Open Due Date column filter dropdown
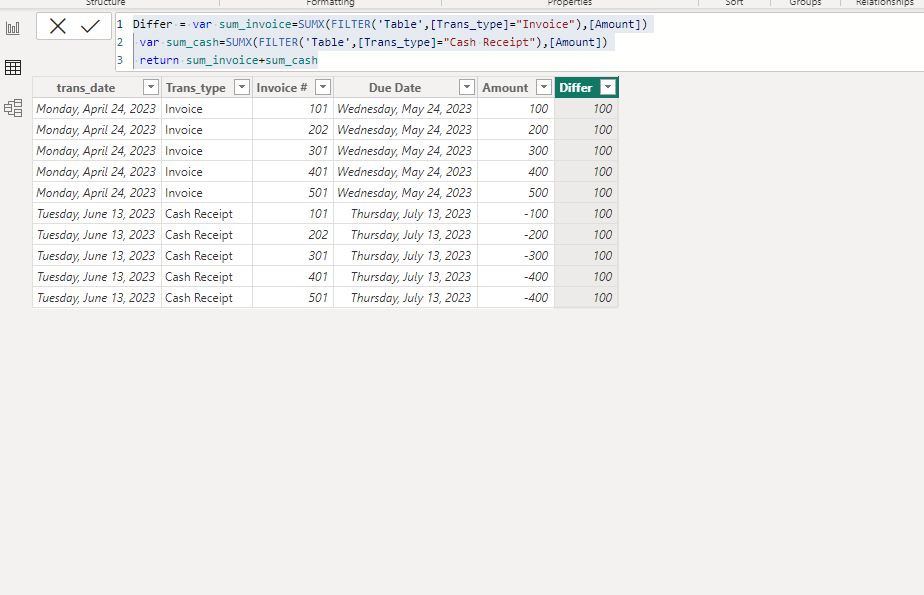Viewport: 924px width, 595px height. (467, 87)
